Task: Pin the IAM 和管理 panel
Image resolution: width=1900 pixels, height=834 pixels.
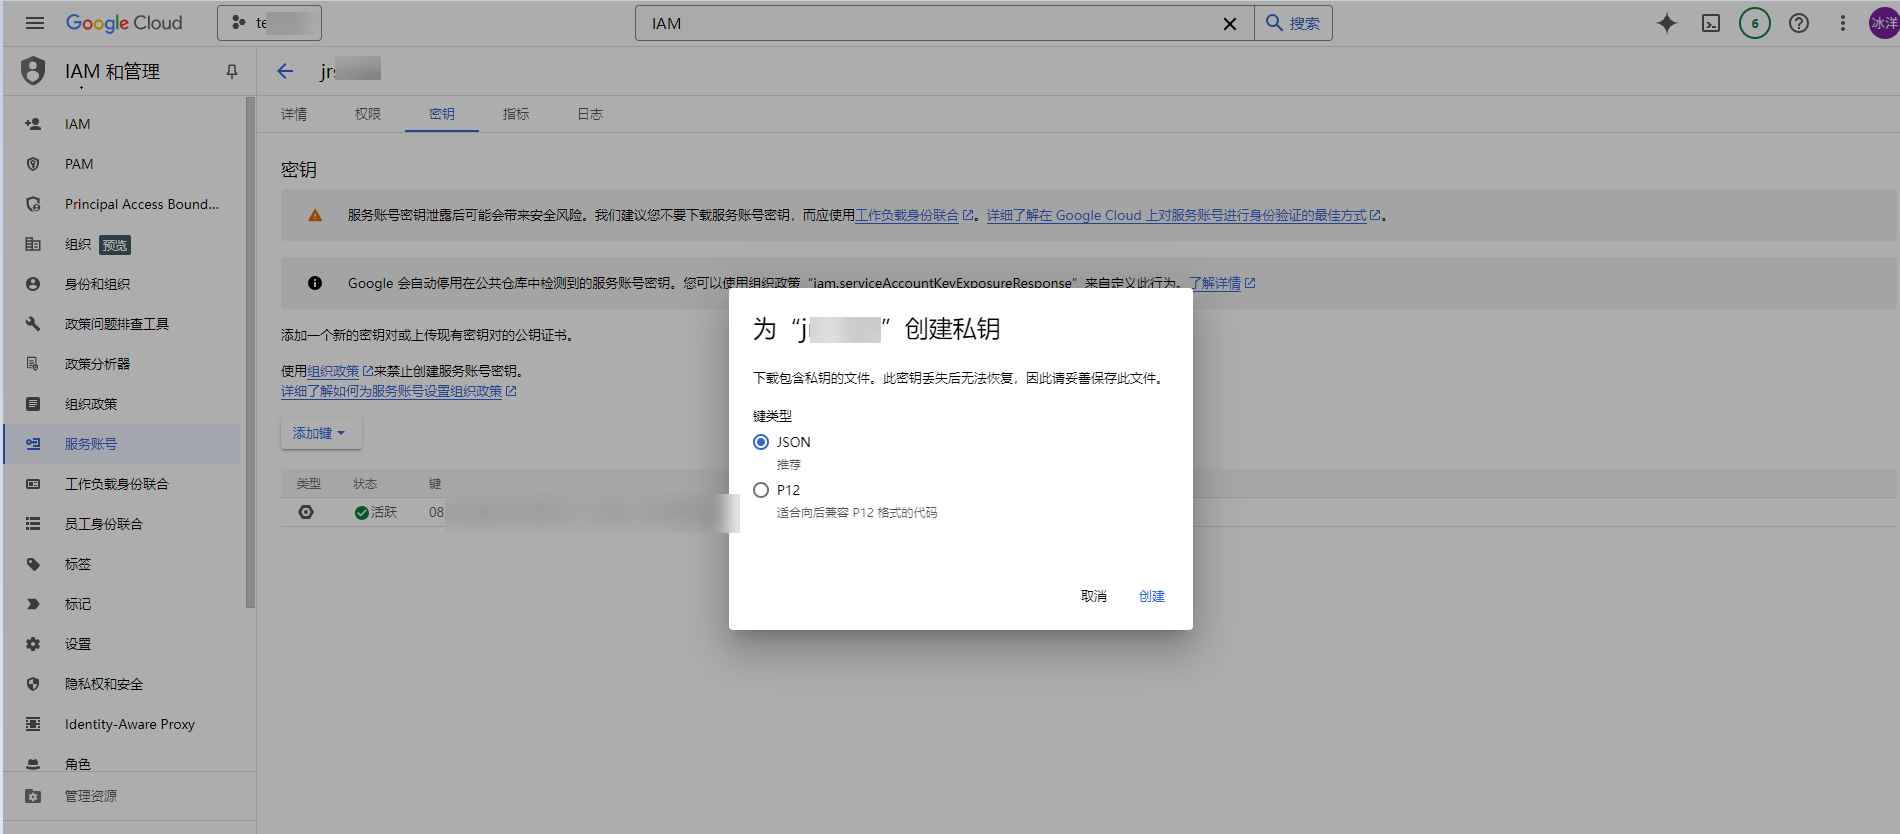Action: click(x=232, y=71)
